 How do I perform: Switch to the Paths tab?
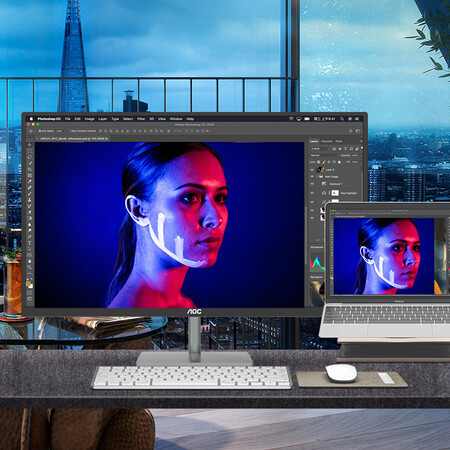click(x=339, y=141)
